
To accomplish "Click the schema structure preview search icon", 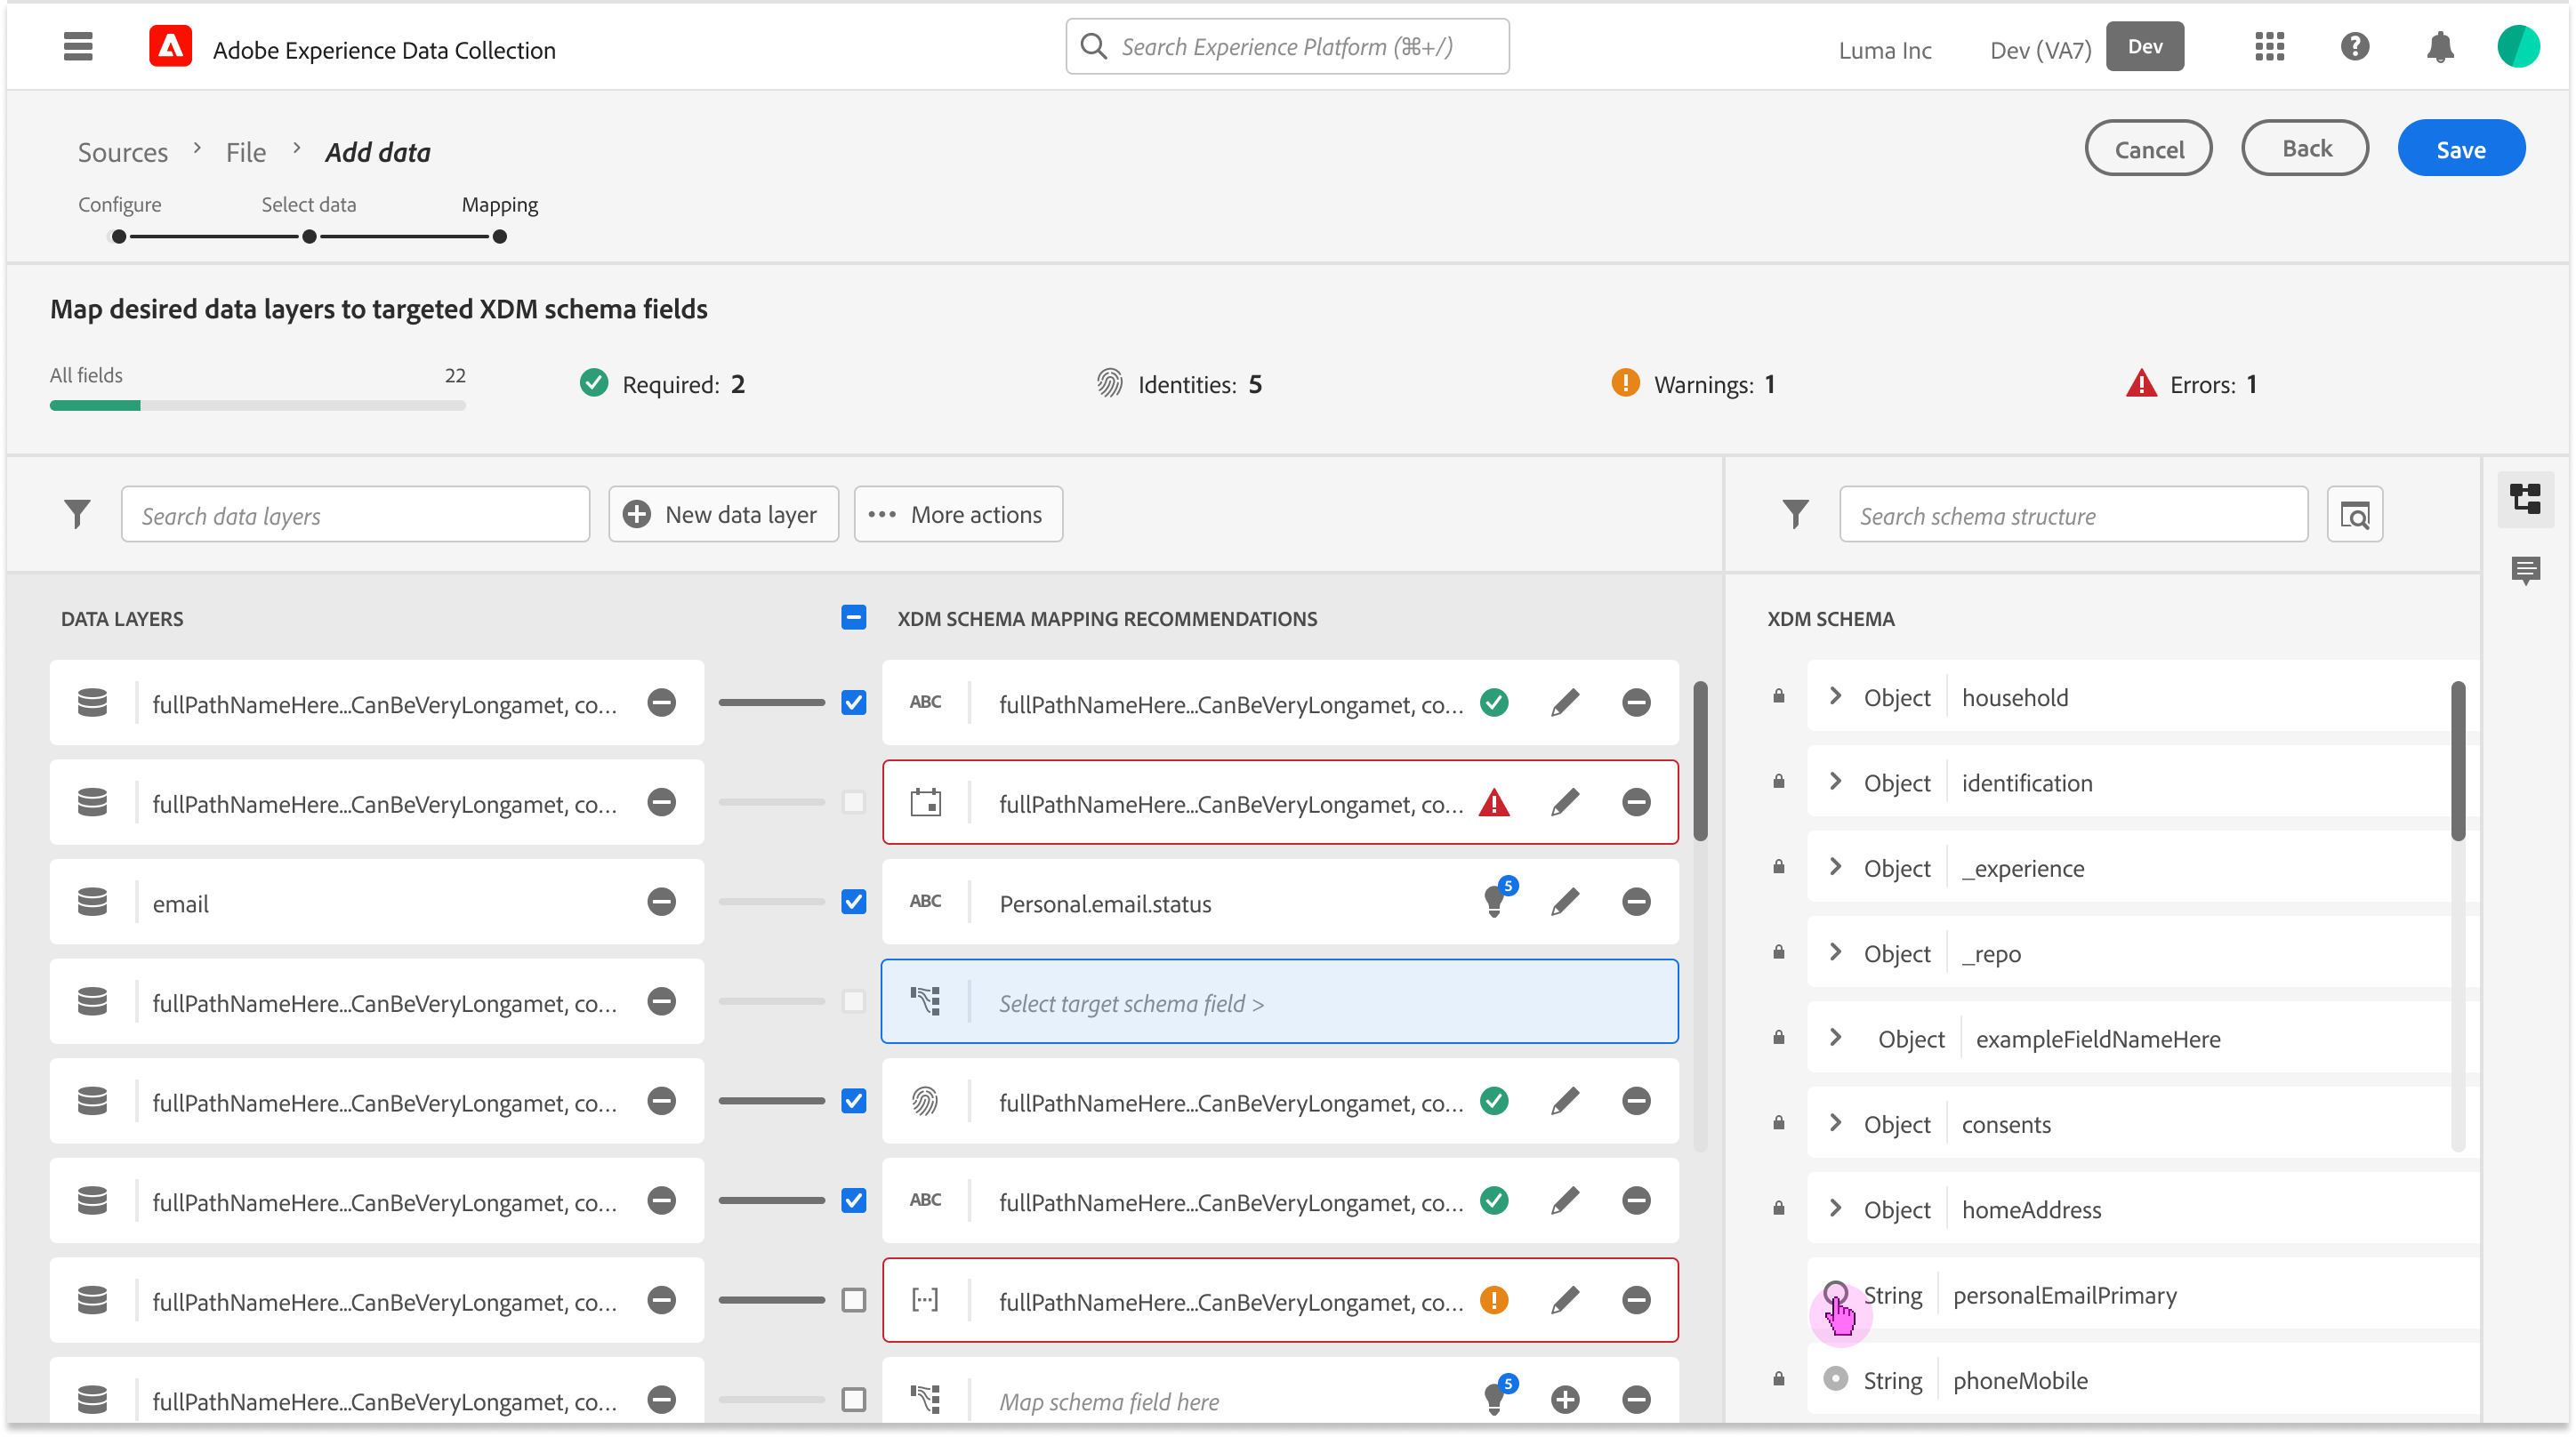I will click(x=2356, y=514).
